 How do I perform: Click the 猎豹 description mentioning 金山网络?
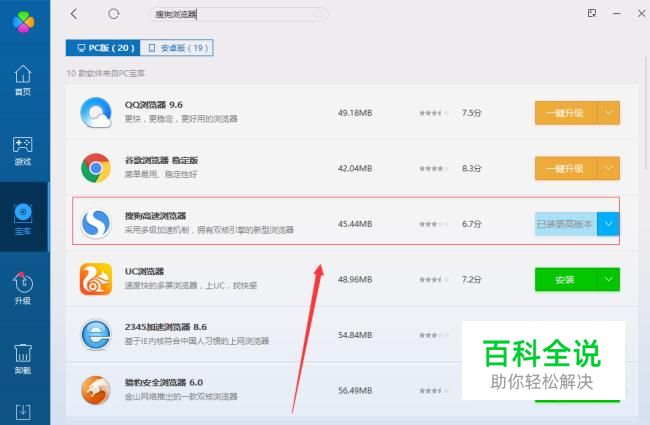click(181, 396)
